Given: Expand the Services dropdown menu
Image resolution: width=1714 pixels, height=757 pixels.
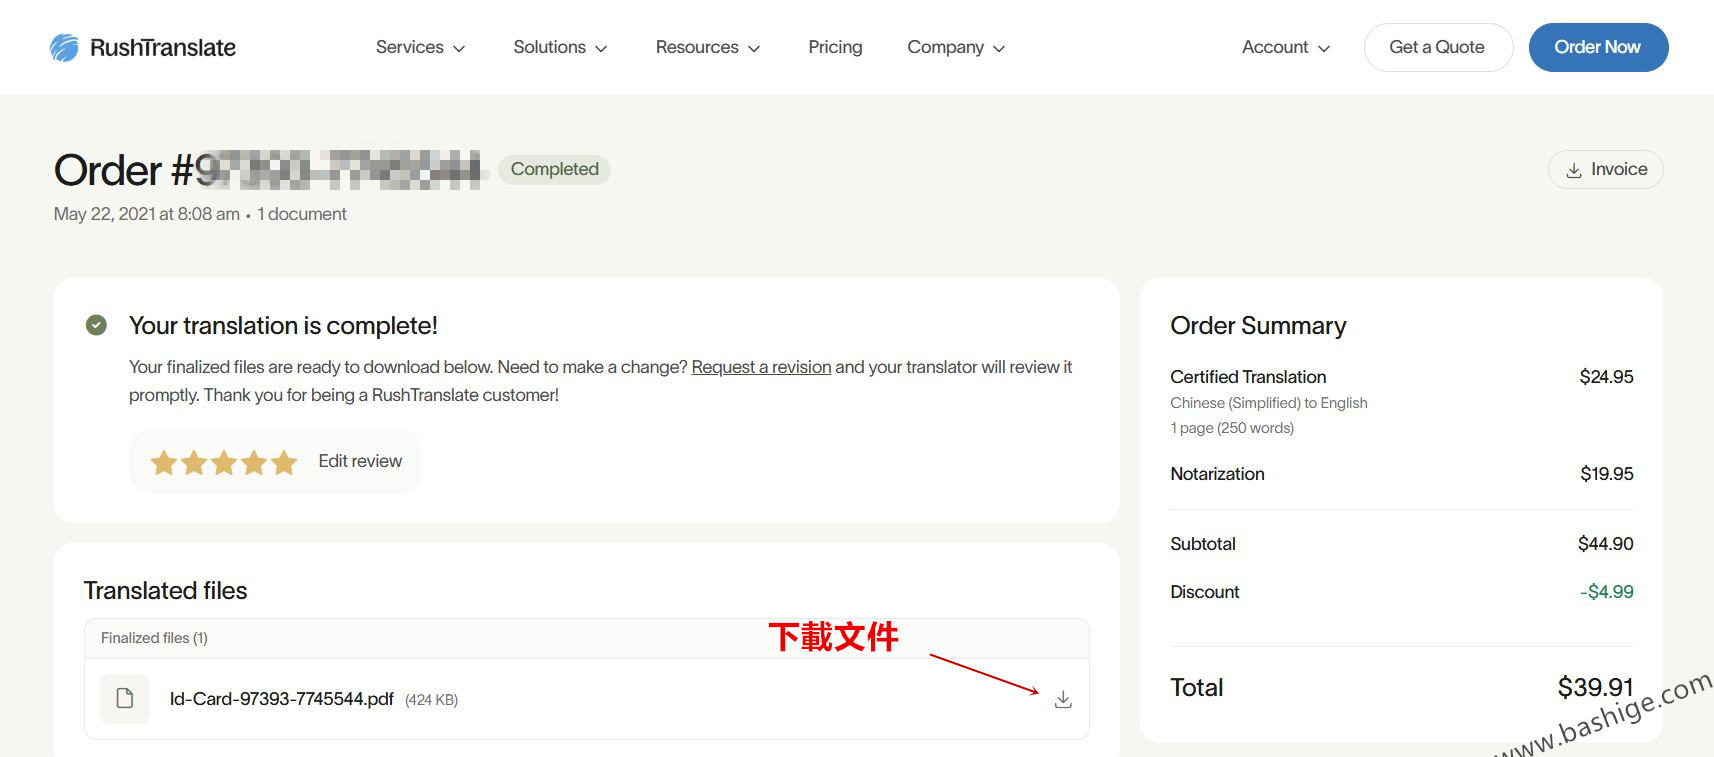Looking at the screenshot, I should click(420, 47).
